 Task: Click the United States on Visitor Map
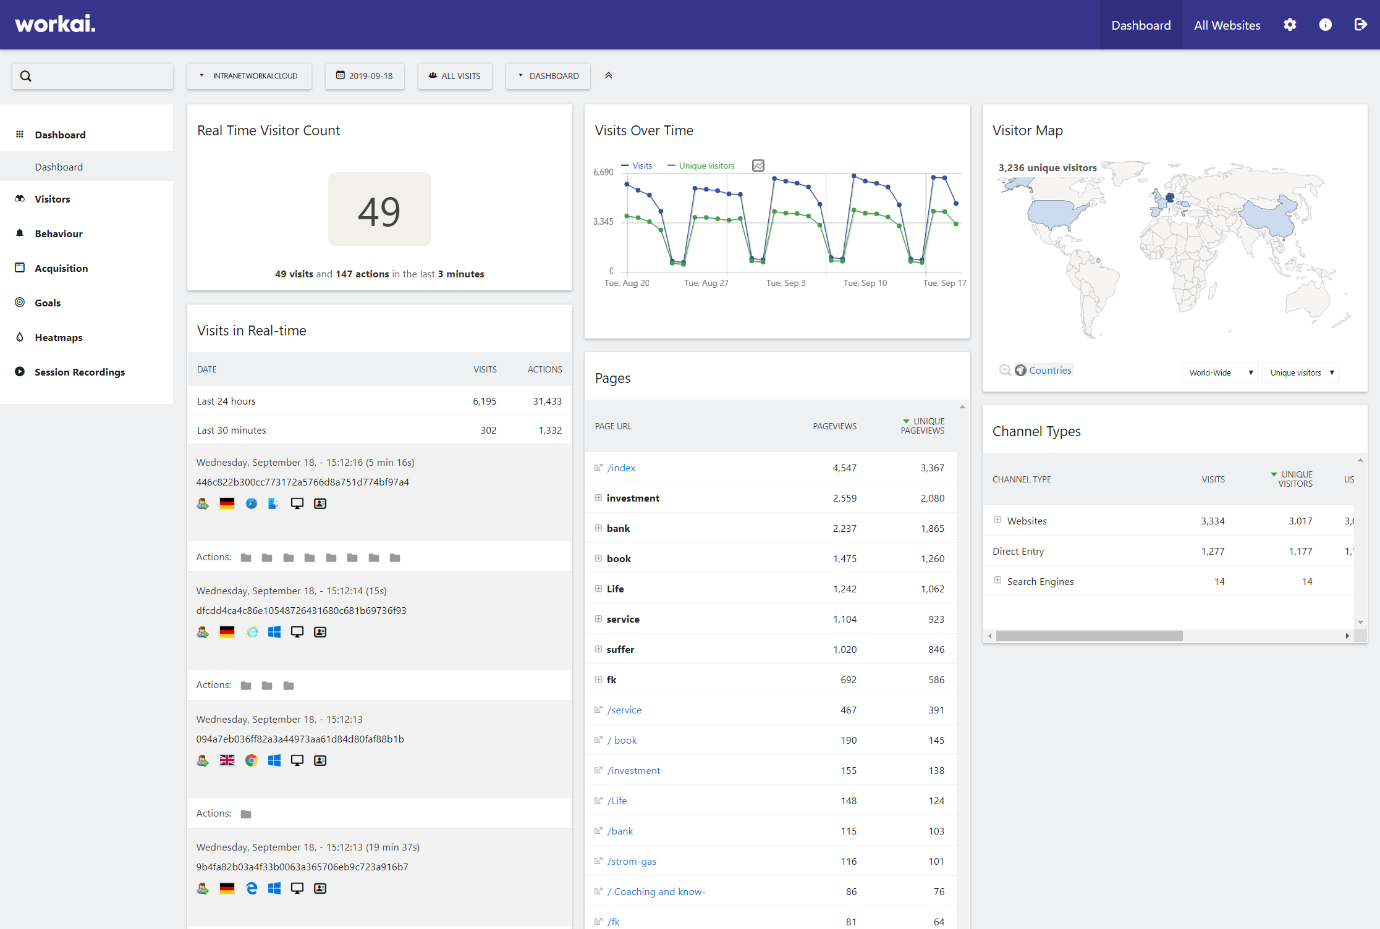pos(1058,213)
